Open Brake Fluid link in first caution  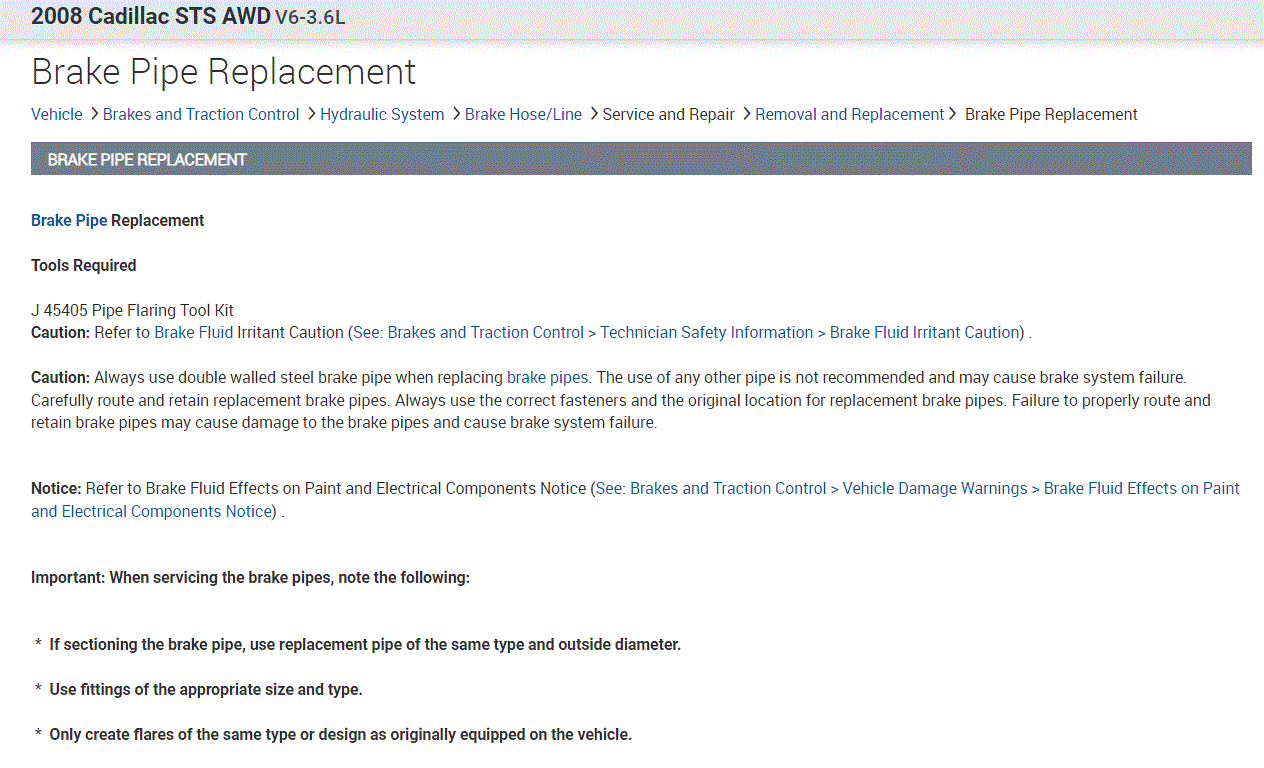193,332
